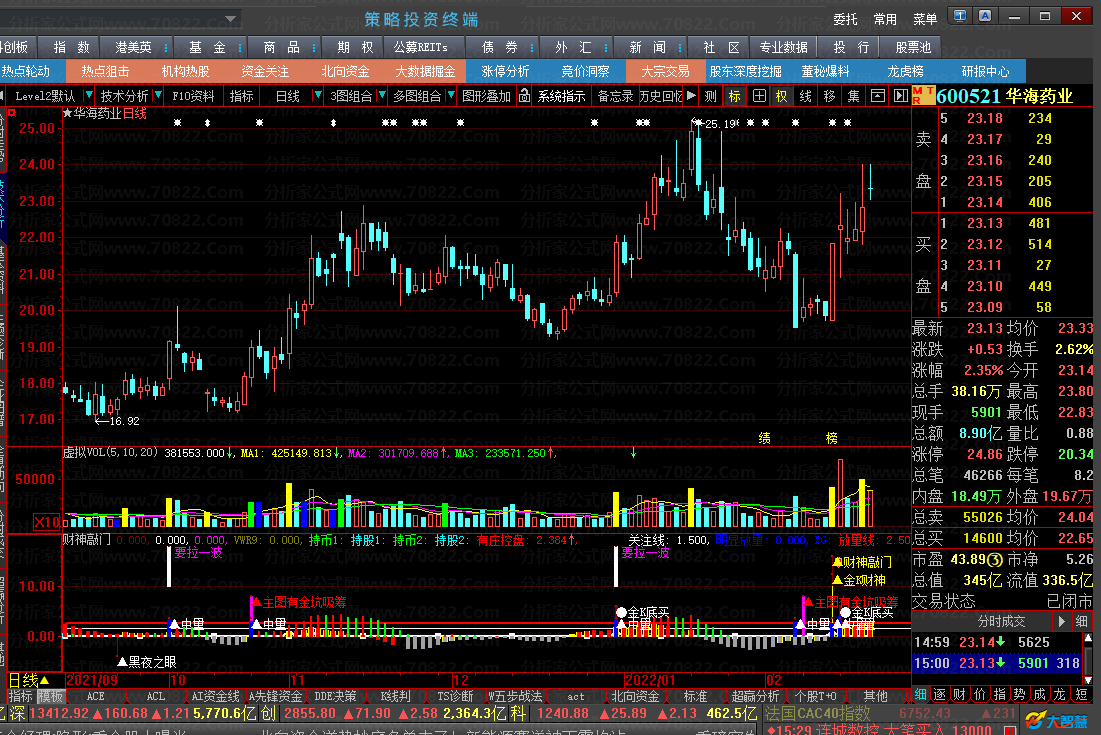The width and height of the screenshot is (1101, 735).
Task: Click the arrow button beside 分时成交
Action: 1062,621
